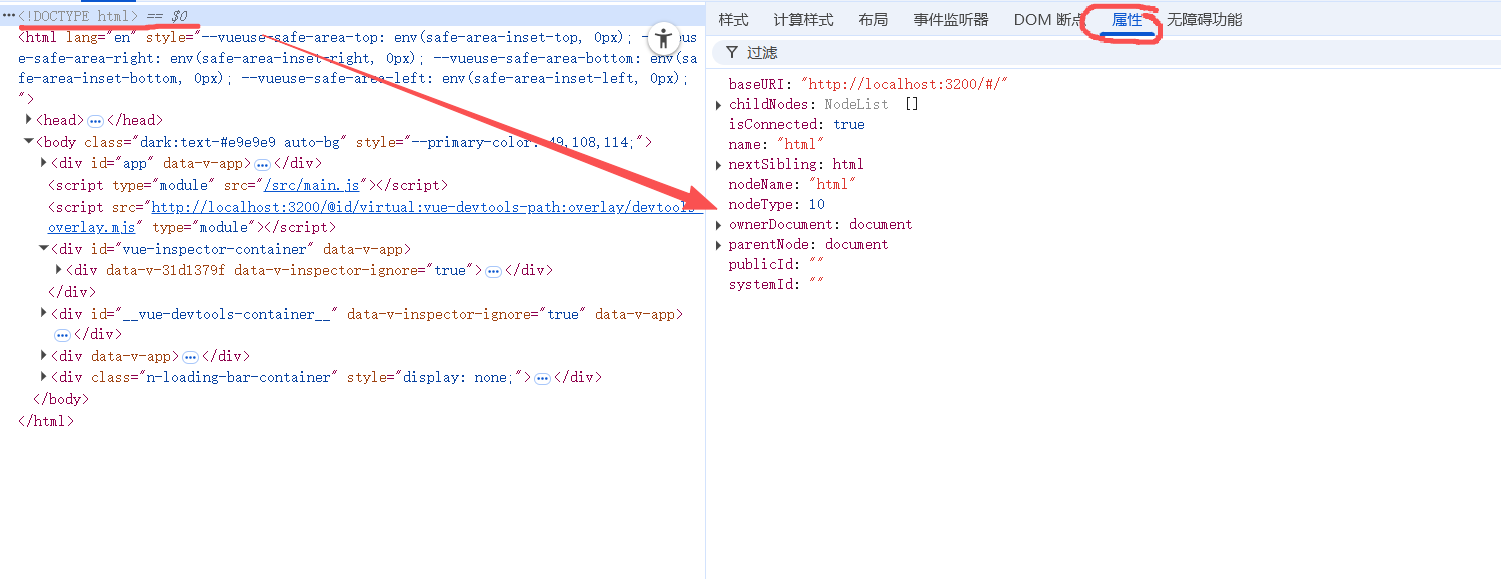The height and width of the screenshot is (579, 1501).
Task: Select the closing </body> tag
Action: 61,399
